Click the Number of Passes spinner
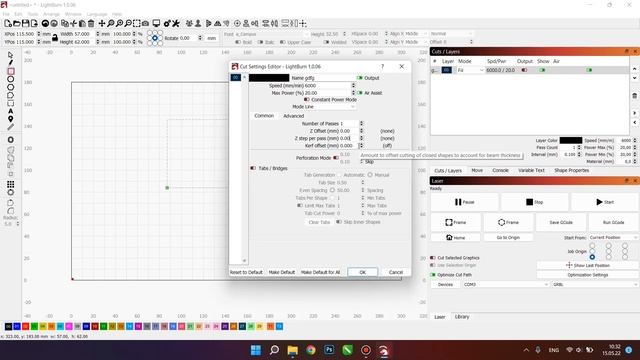This screenshot has width=640, height=360. coord(361,123)
